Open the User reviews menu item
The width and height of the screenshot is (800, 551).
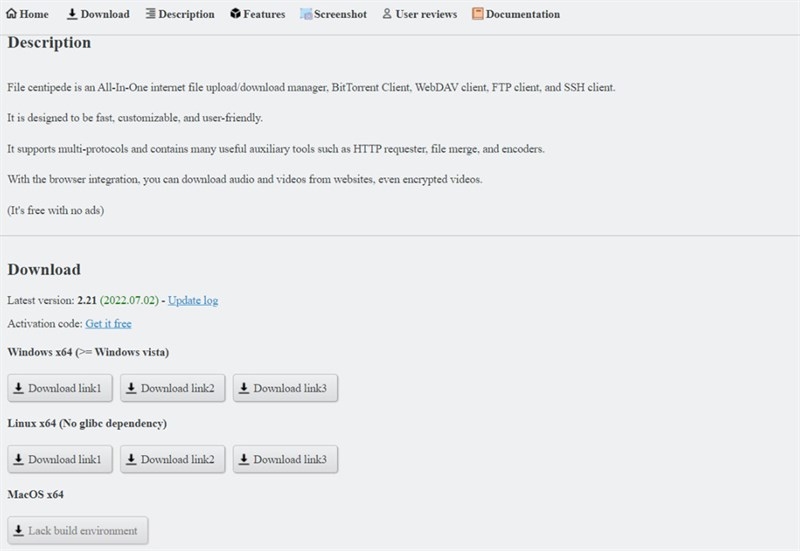(419, 14)
